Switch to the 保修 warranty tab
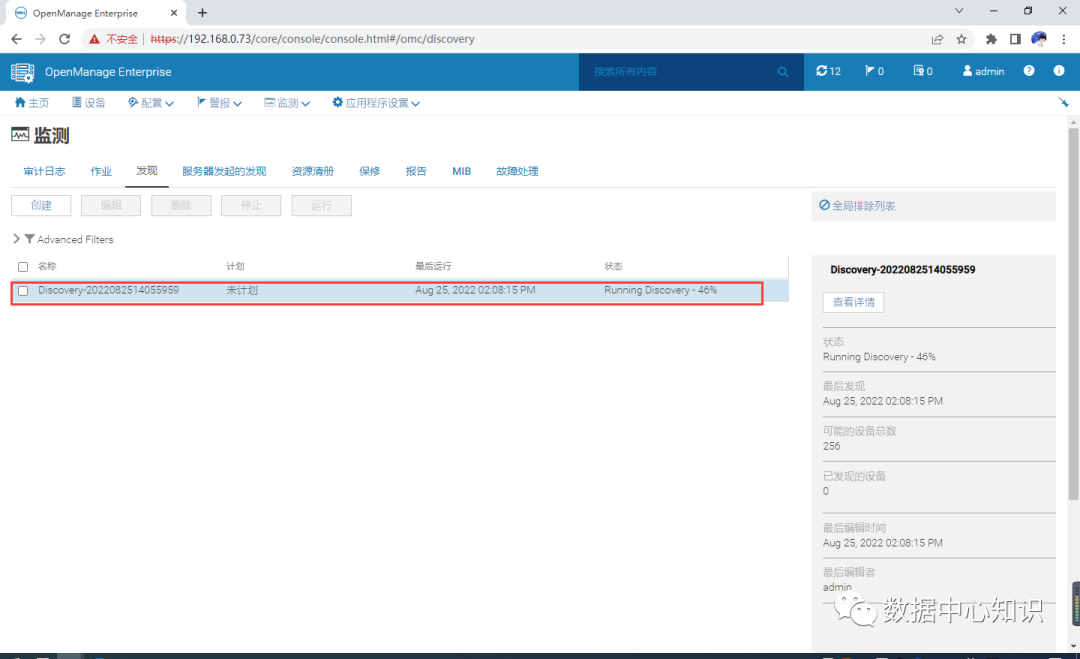This screenshot has width=1080, height=659. 370,171
